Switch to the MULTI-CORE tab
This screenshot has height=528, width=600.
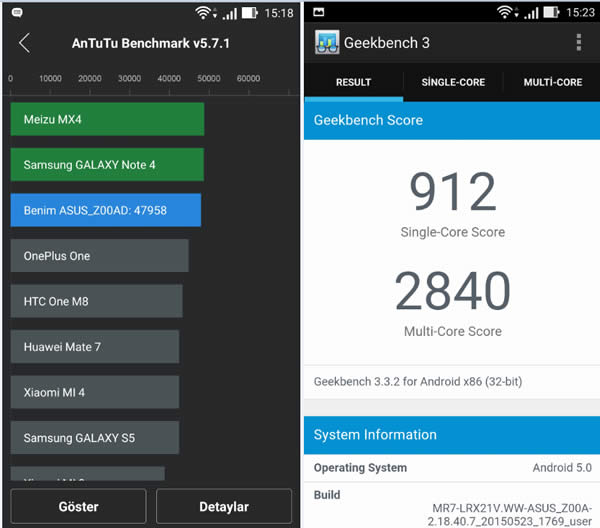click(553, 82)
